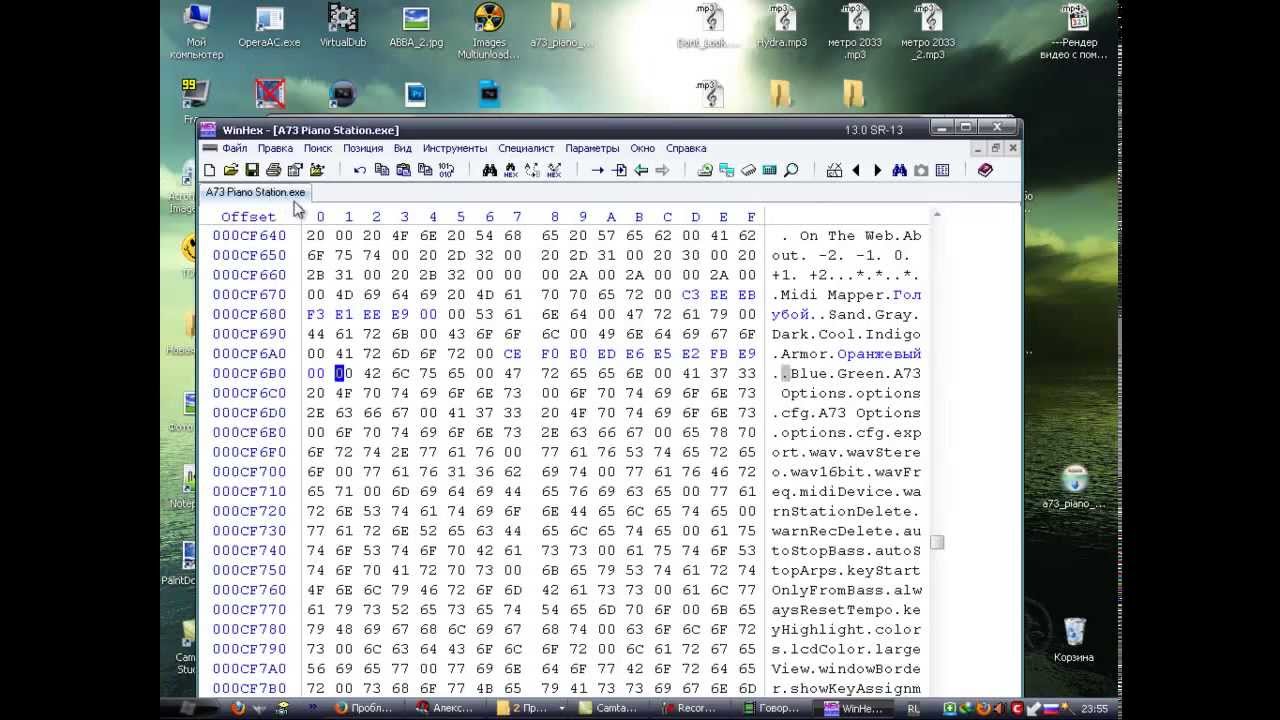Click the magnifying glass analyze icon
The height and width of the screenshot is (720, 1280).
[791, 170]
